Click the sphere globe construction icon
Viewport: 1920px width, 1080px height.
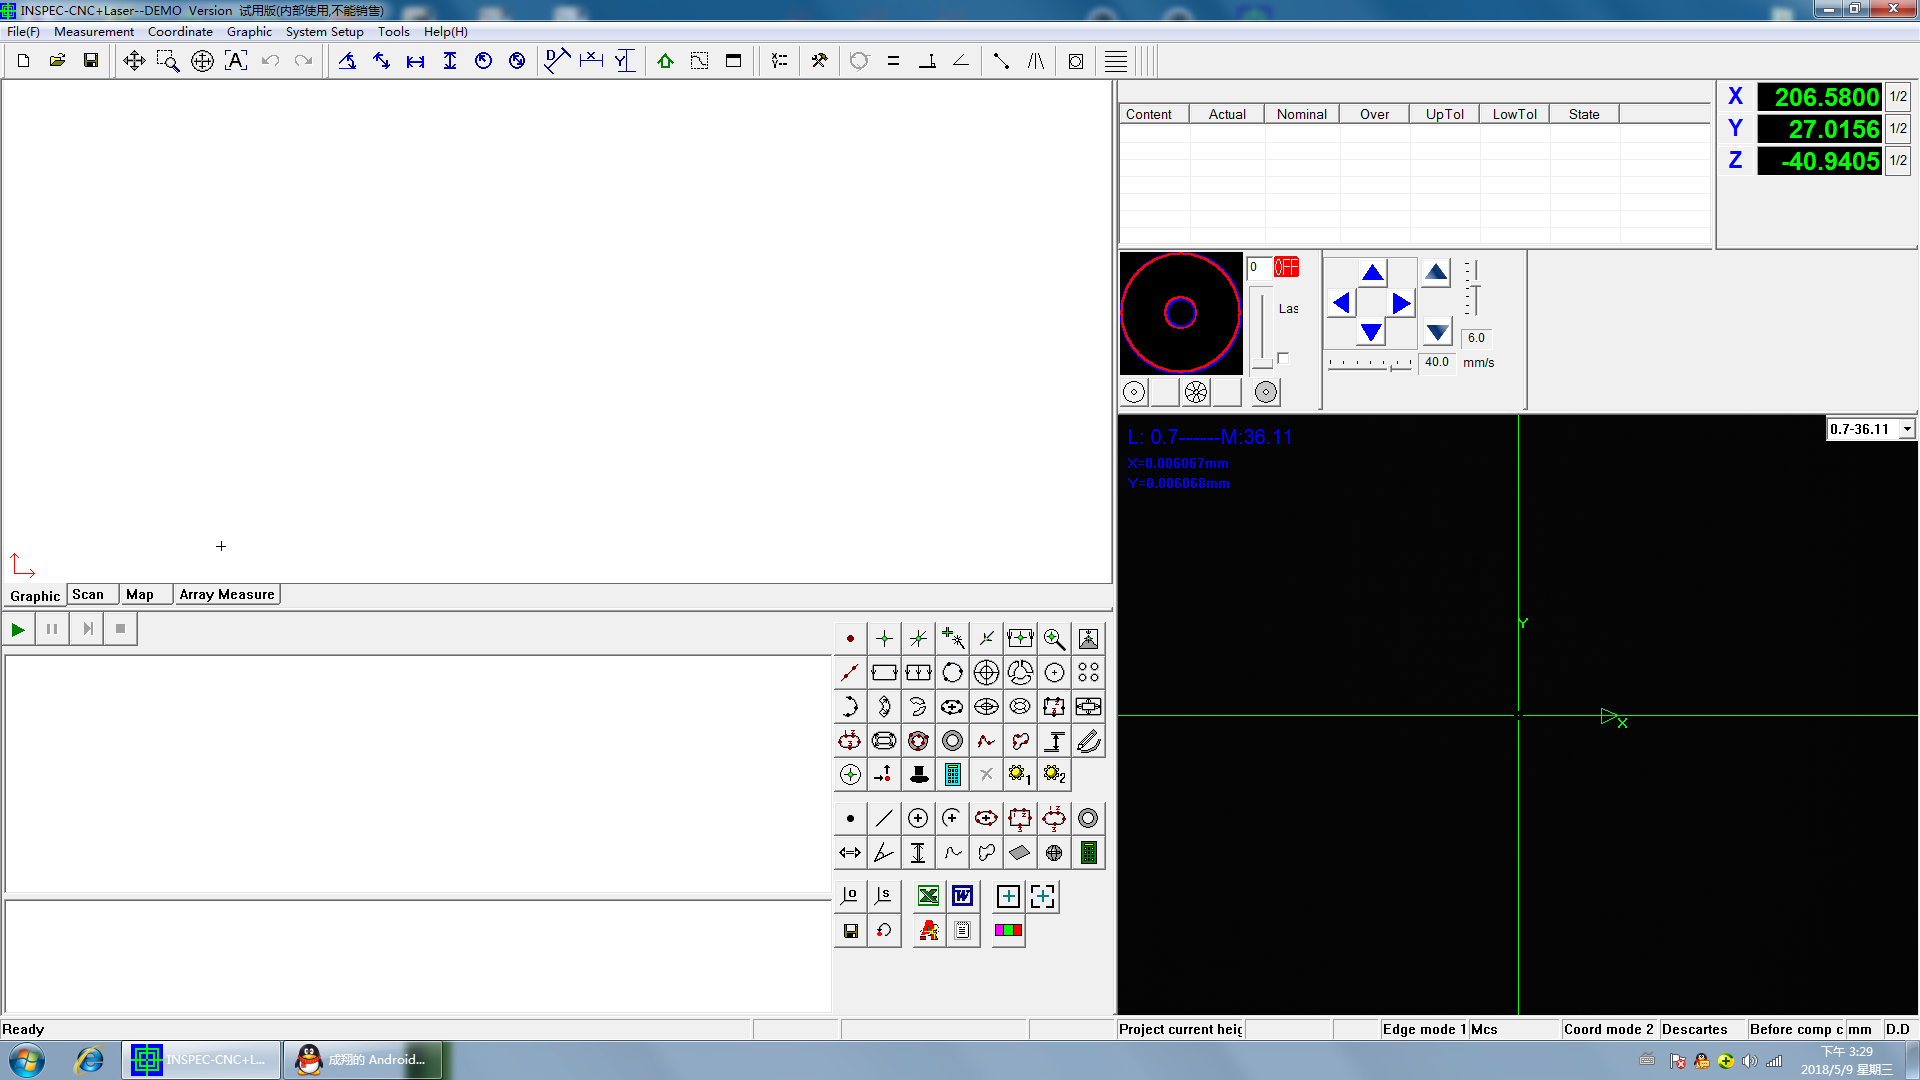pyautogui.click(x=1054, y=852)
